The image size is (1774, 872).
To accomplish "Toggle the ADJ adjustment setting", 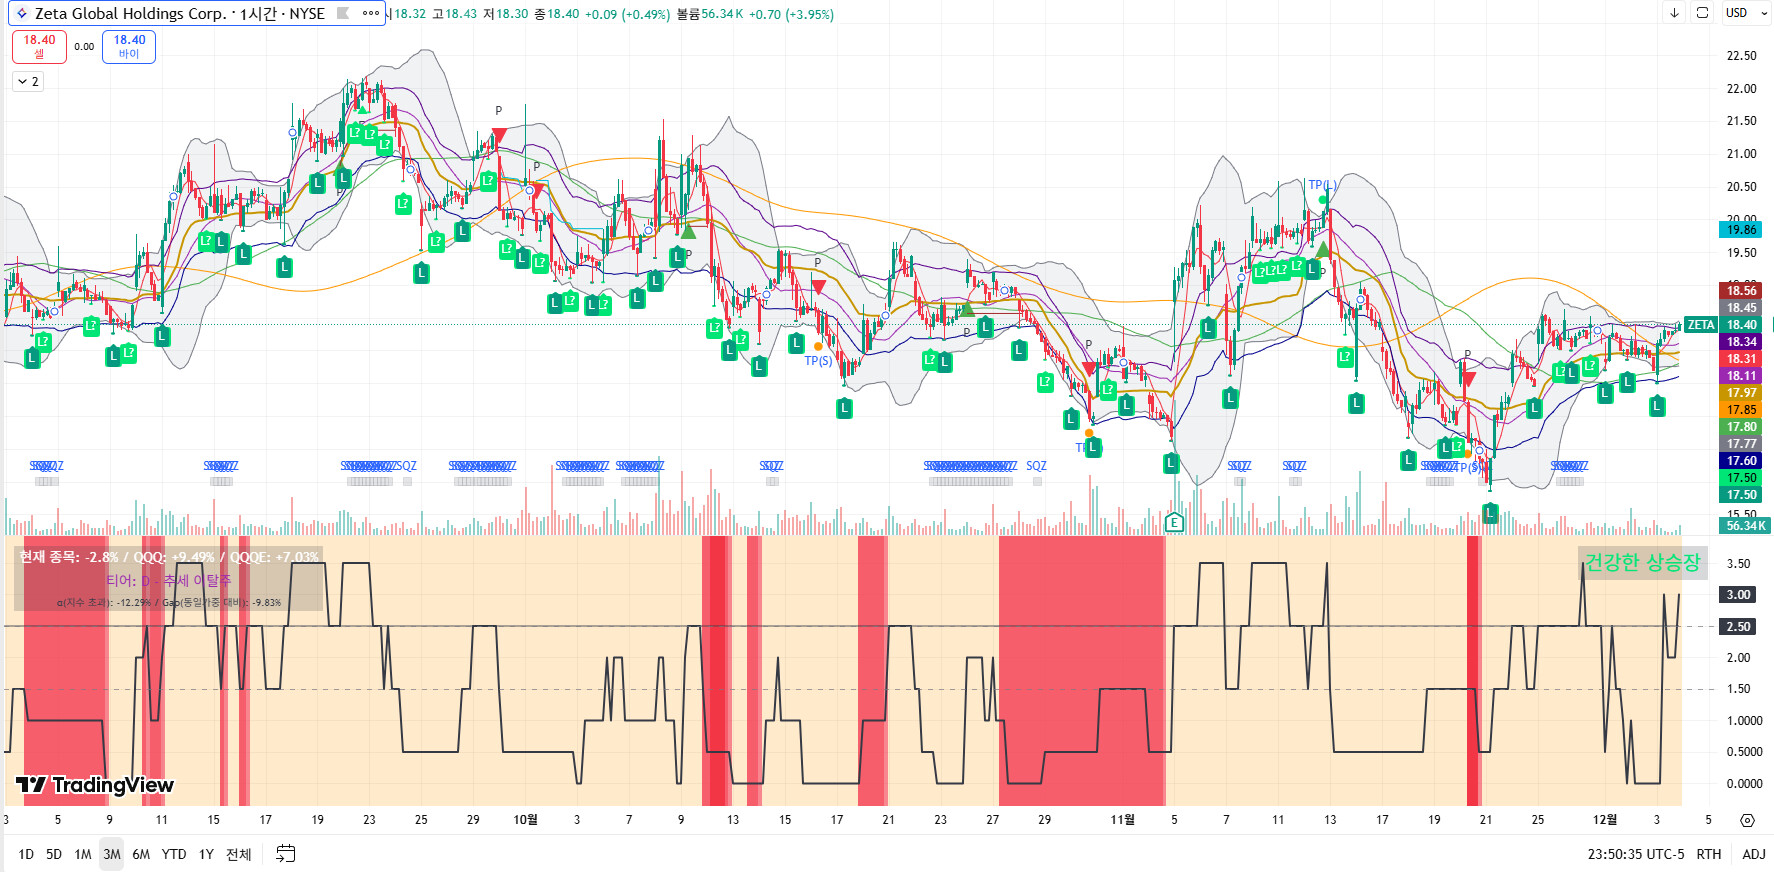I will (x=1754, y=854).
